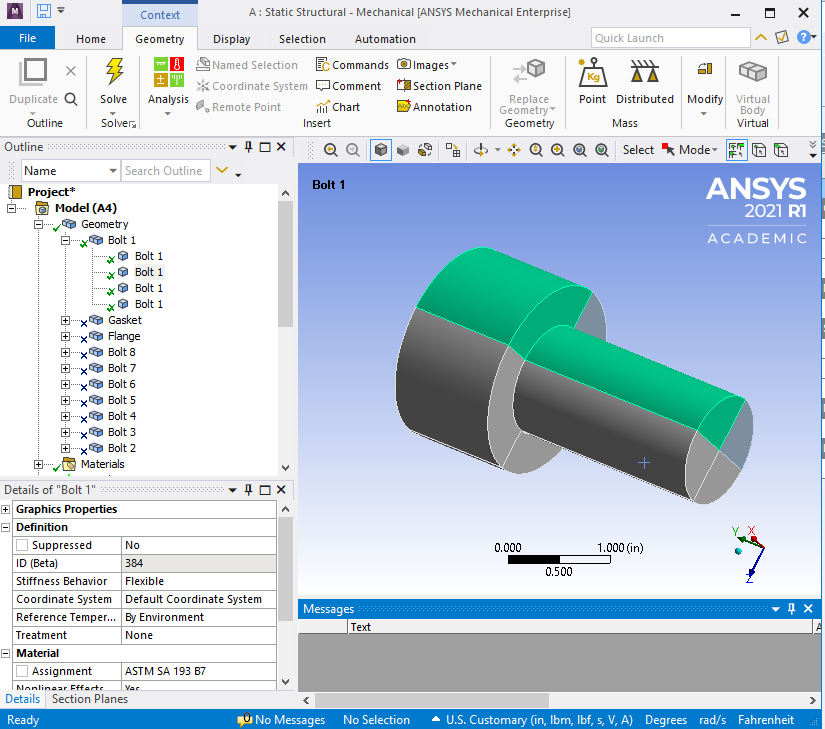Insert a Chart from the ribbon
This screenshot has height=729, width=825.
coord(338,107)
